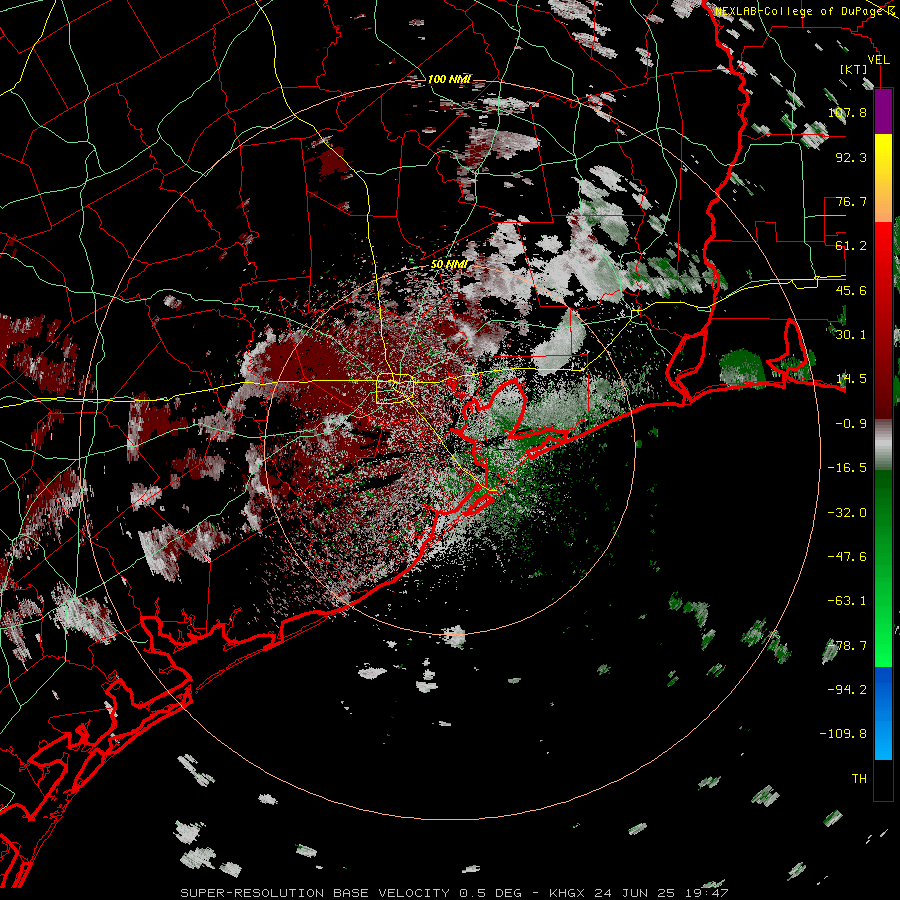Click the -32.0 value on velocity scale

(847, 512)
